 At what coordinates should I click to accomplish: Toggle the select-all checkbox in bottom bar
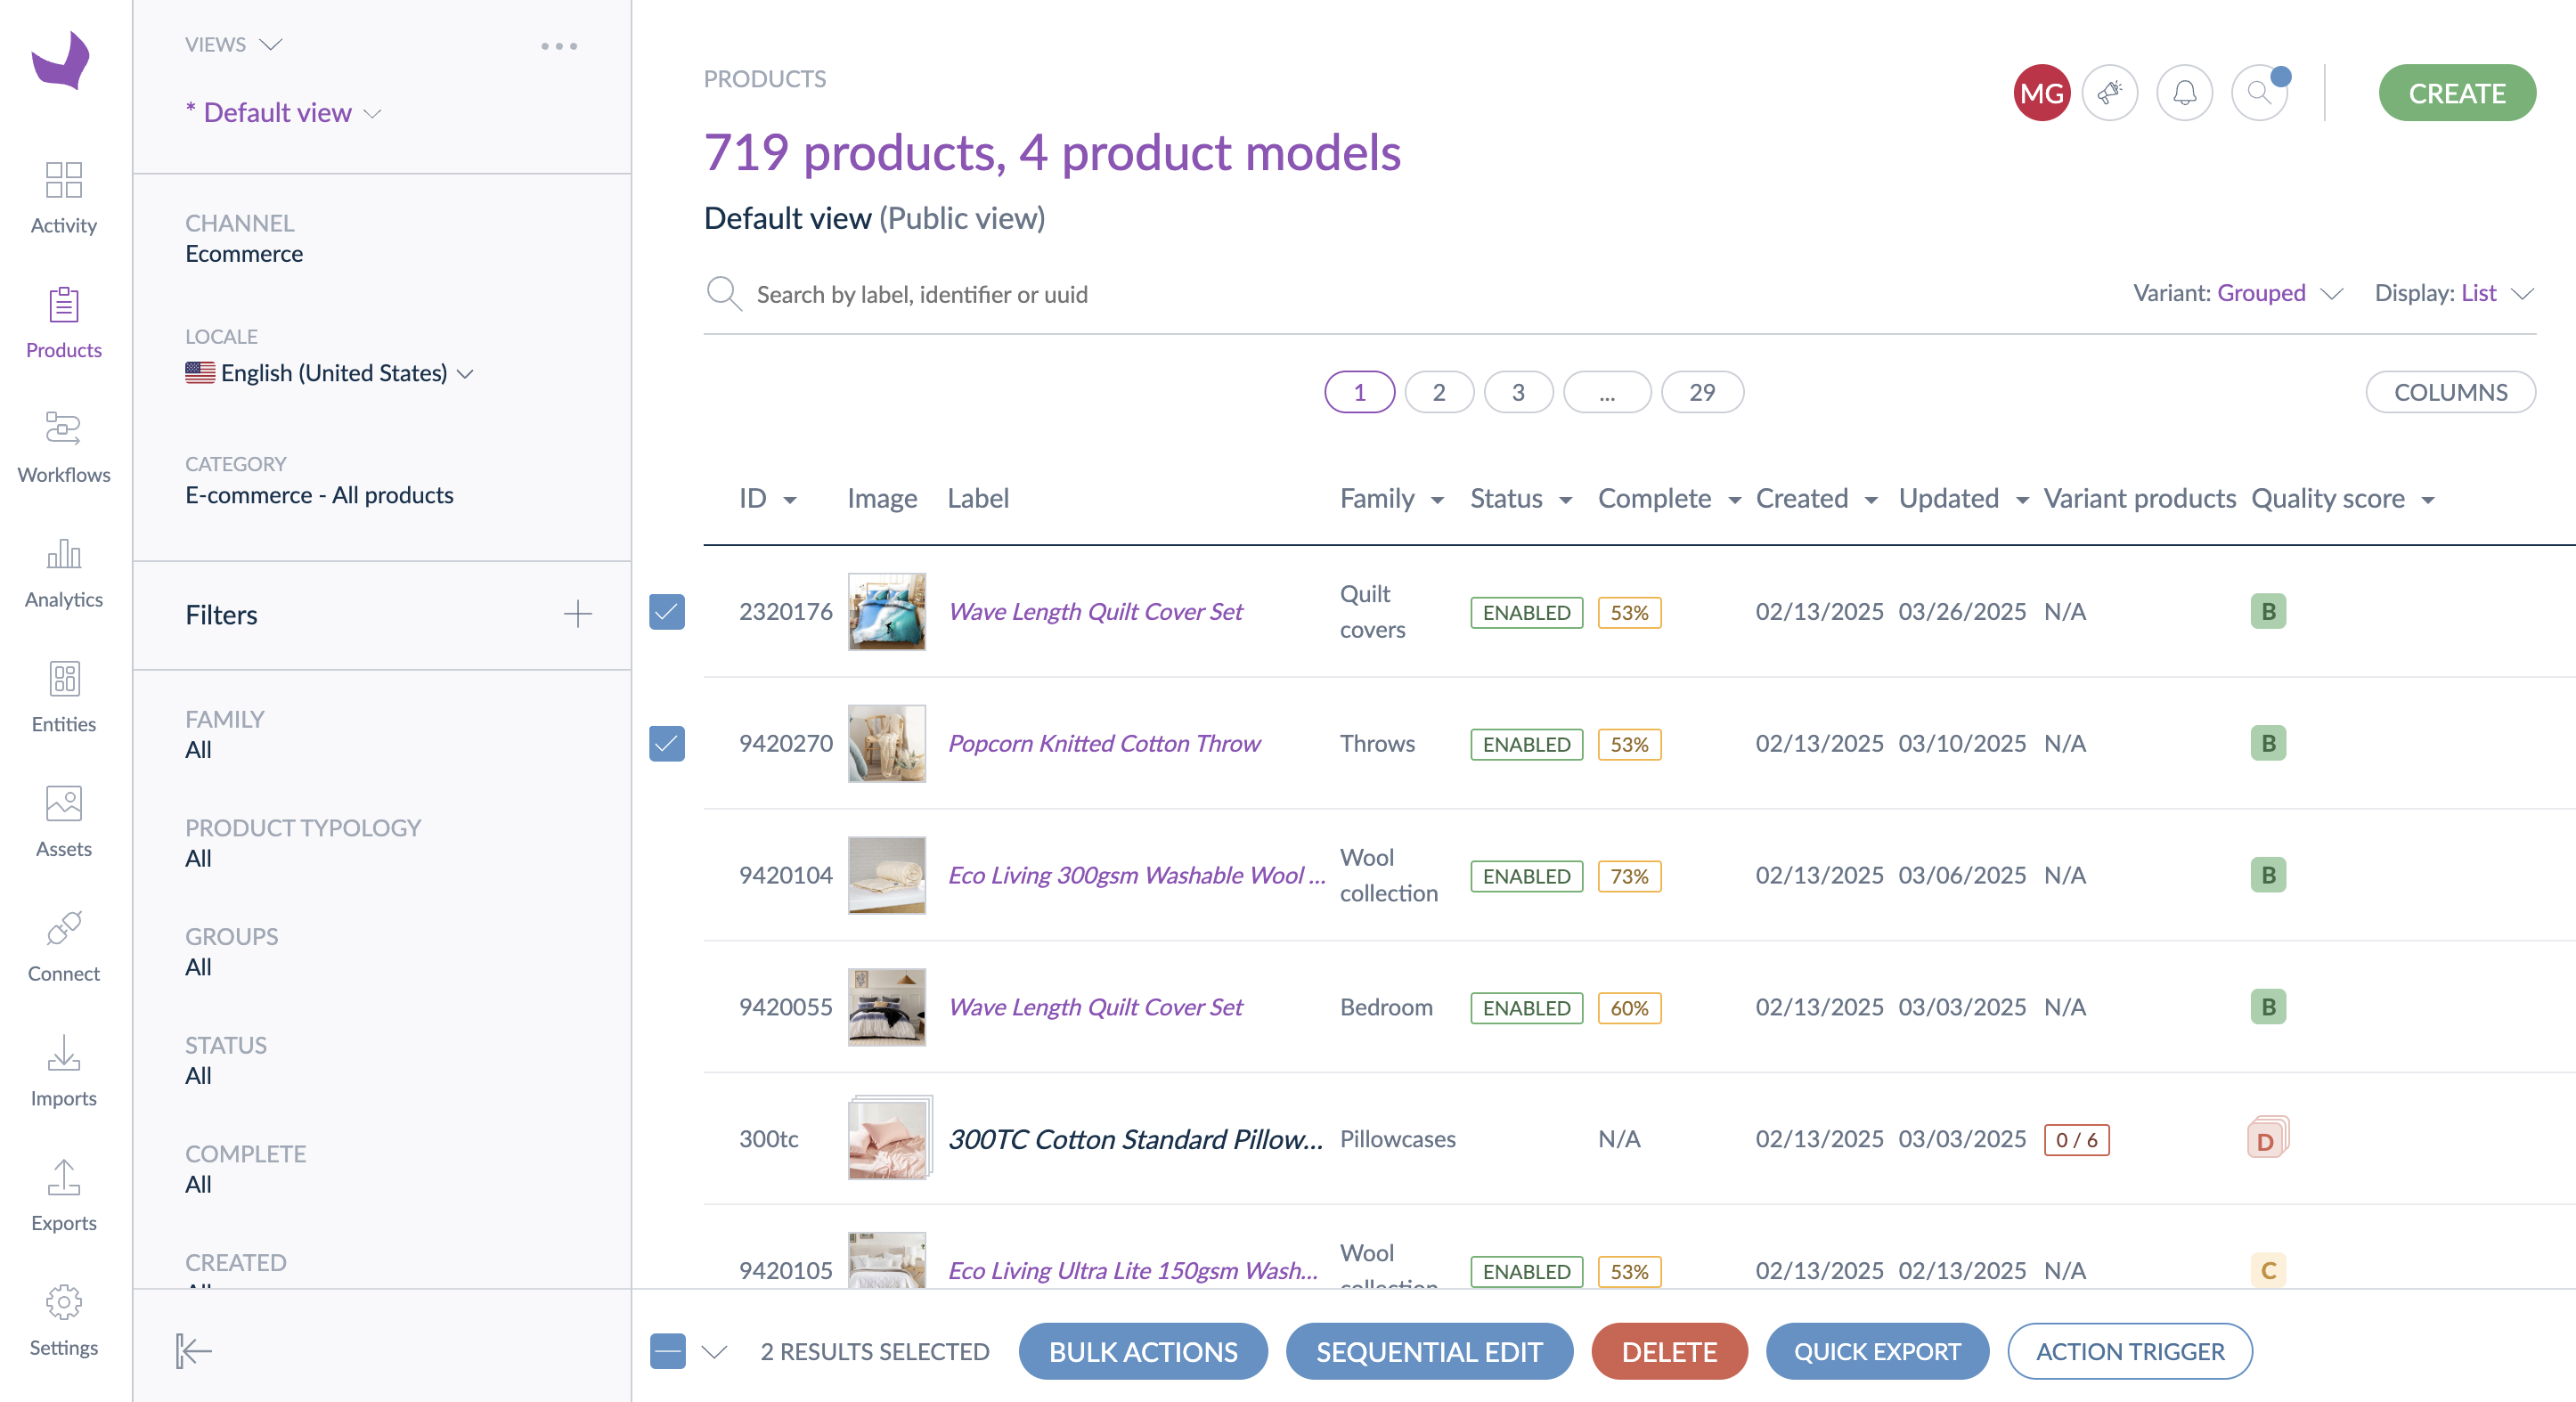click(x=668, y=1351)
